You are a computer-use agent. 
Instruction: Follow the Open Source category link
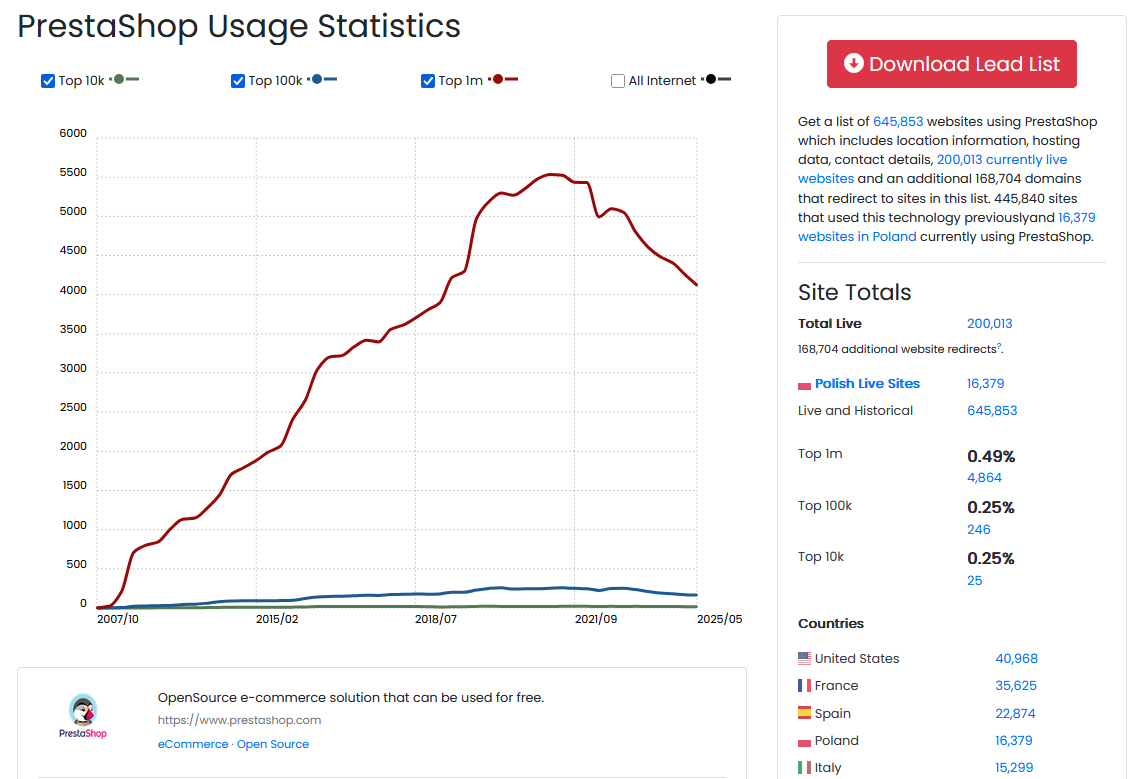[273, 744]
